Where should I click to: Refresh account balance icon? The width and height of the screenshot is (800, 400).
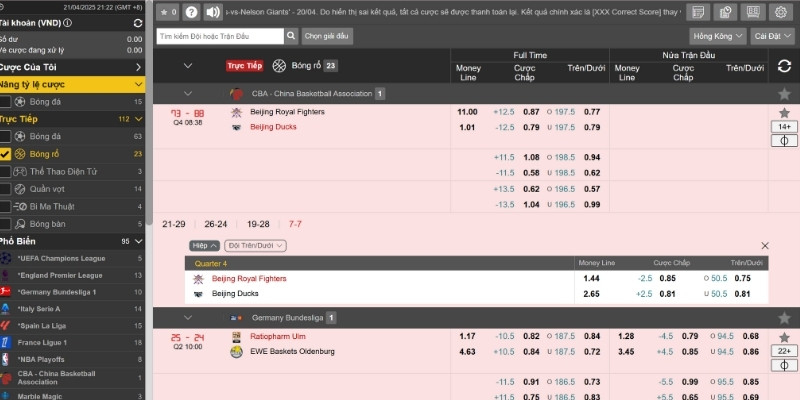click(138, 23)
